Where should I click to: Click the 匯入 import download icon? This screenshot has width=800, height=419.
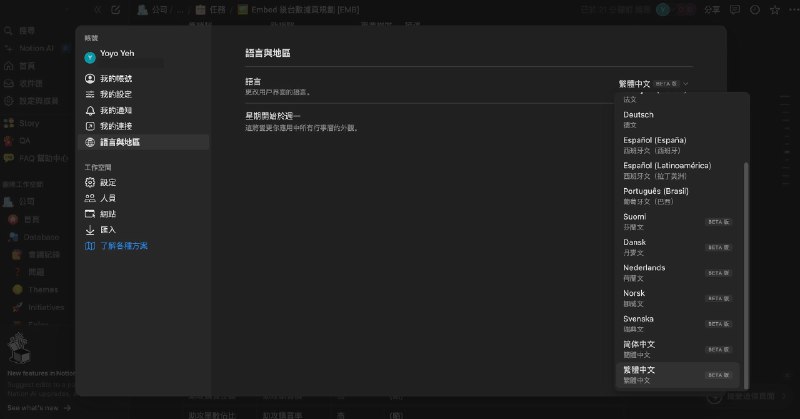tap(90, 230)
